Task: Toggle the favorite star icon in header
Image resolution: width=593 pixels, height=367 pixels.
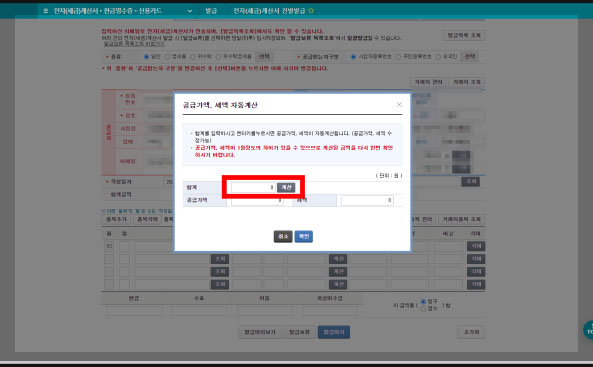Action: [311, 11]
